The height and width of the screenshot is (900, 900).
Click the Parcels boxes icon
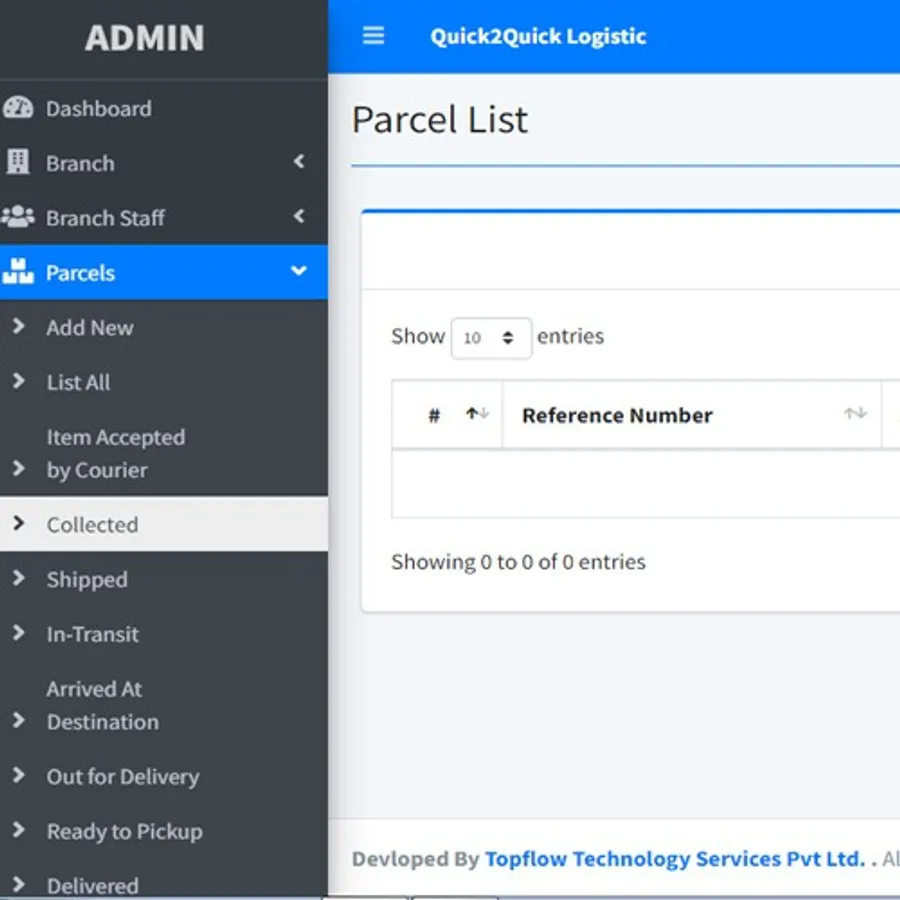[18, 271]
